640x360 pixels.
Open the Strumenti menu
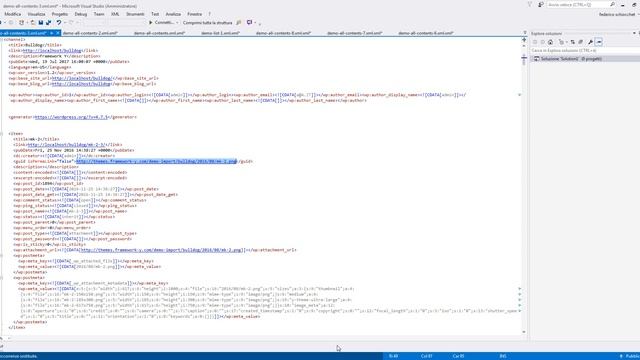point(135,14)
